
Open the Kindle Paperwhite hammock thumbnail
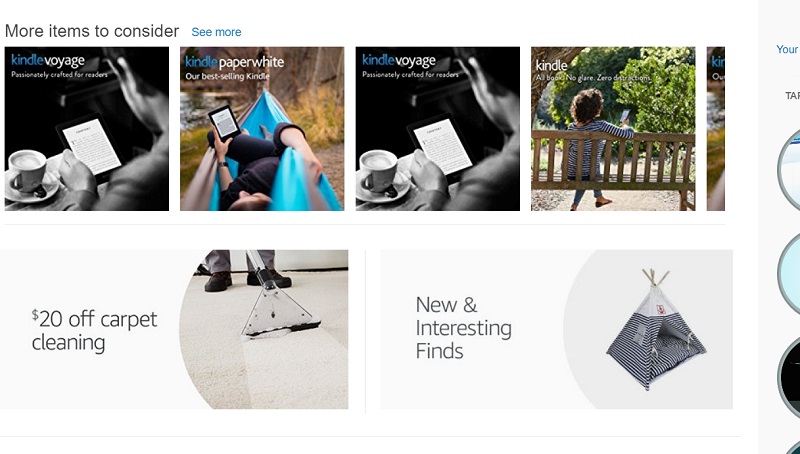pos(262,129)
